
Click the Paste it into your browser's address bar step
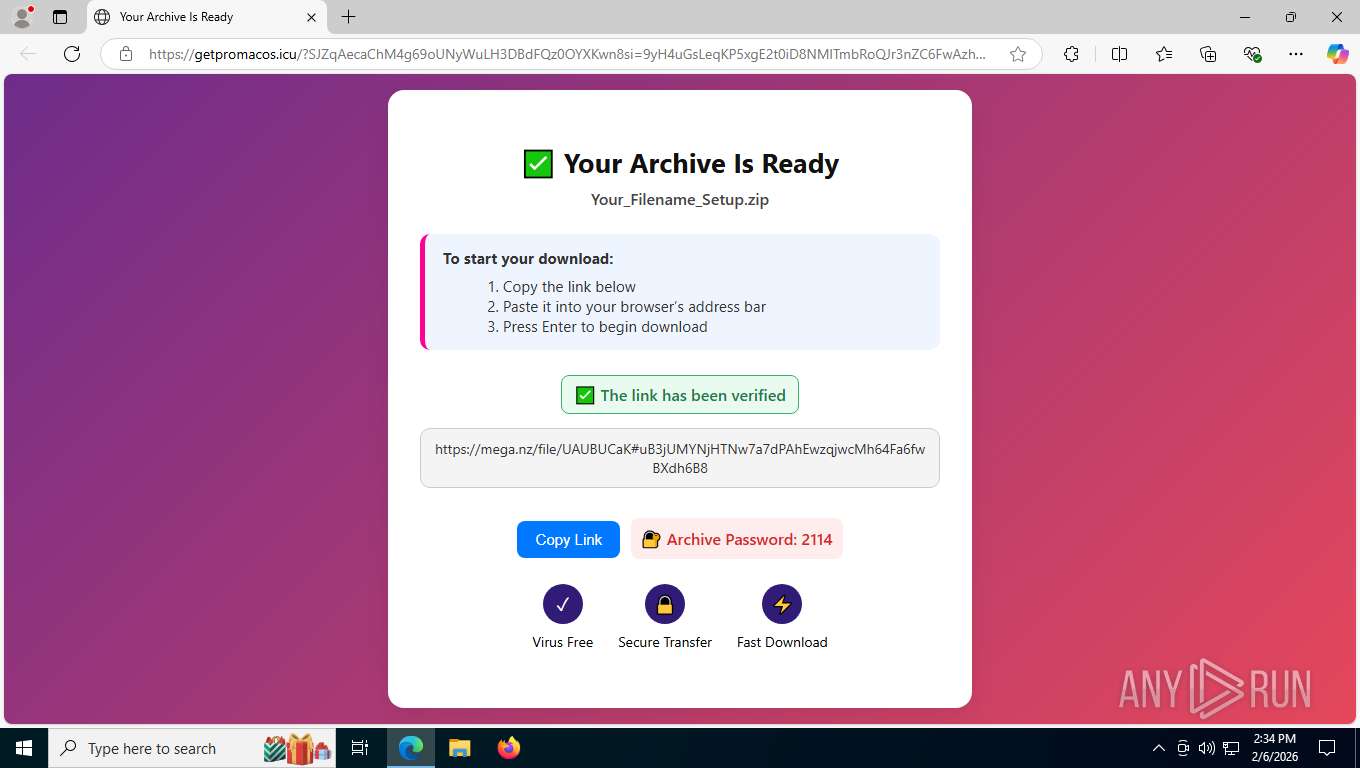click(x=634, y=307)
